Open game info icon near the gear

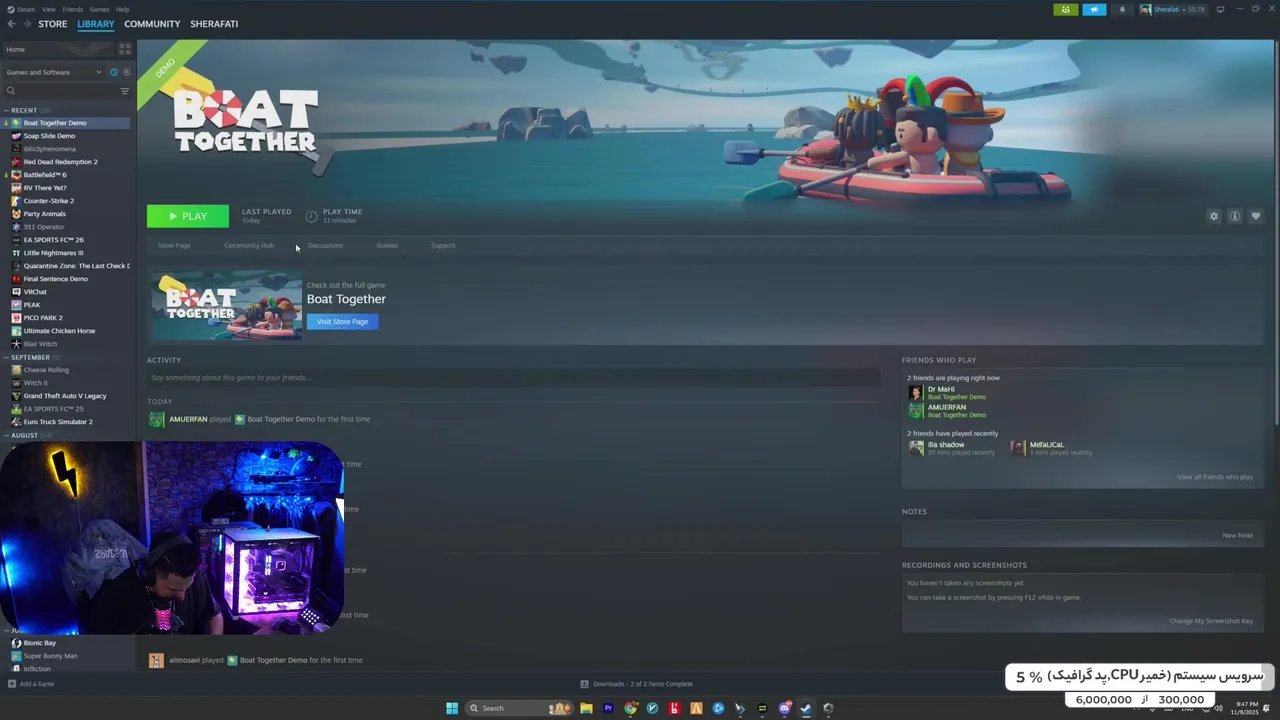click(x=1235, y=216)
